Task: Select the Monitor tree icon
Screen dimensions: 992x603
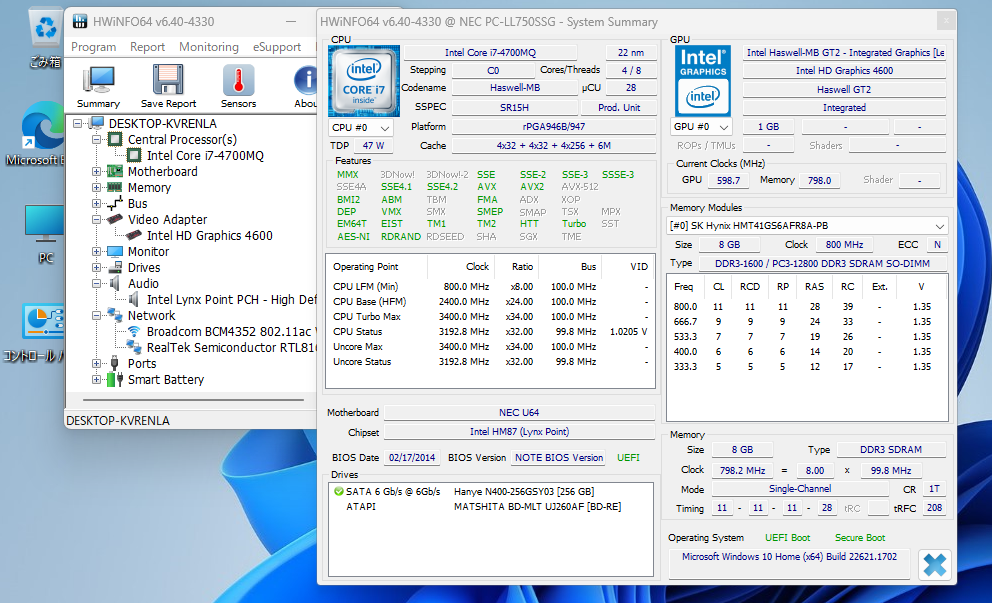Action: pyautogui.click(x=115, y=251)
